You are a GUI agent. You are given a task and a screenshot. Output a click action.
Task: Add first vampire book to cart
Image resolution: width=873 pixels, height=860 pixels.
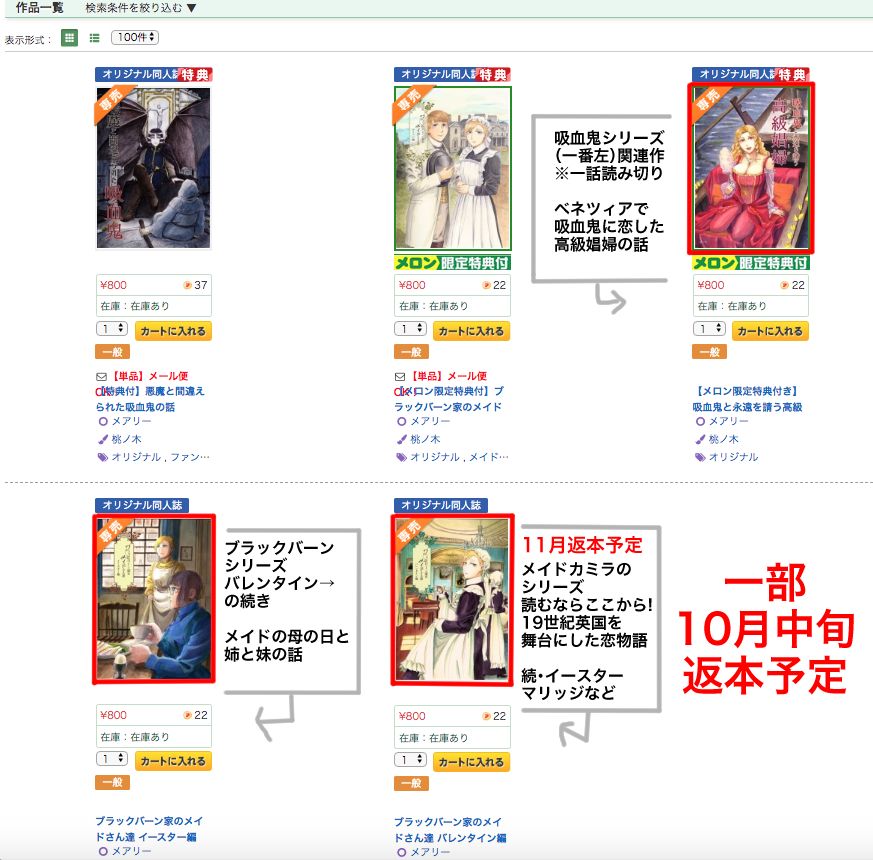click(173, 331)
